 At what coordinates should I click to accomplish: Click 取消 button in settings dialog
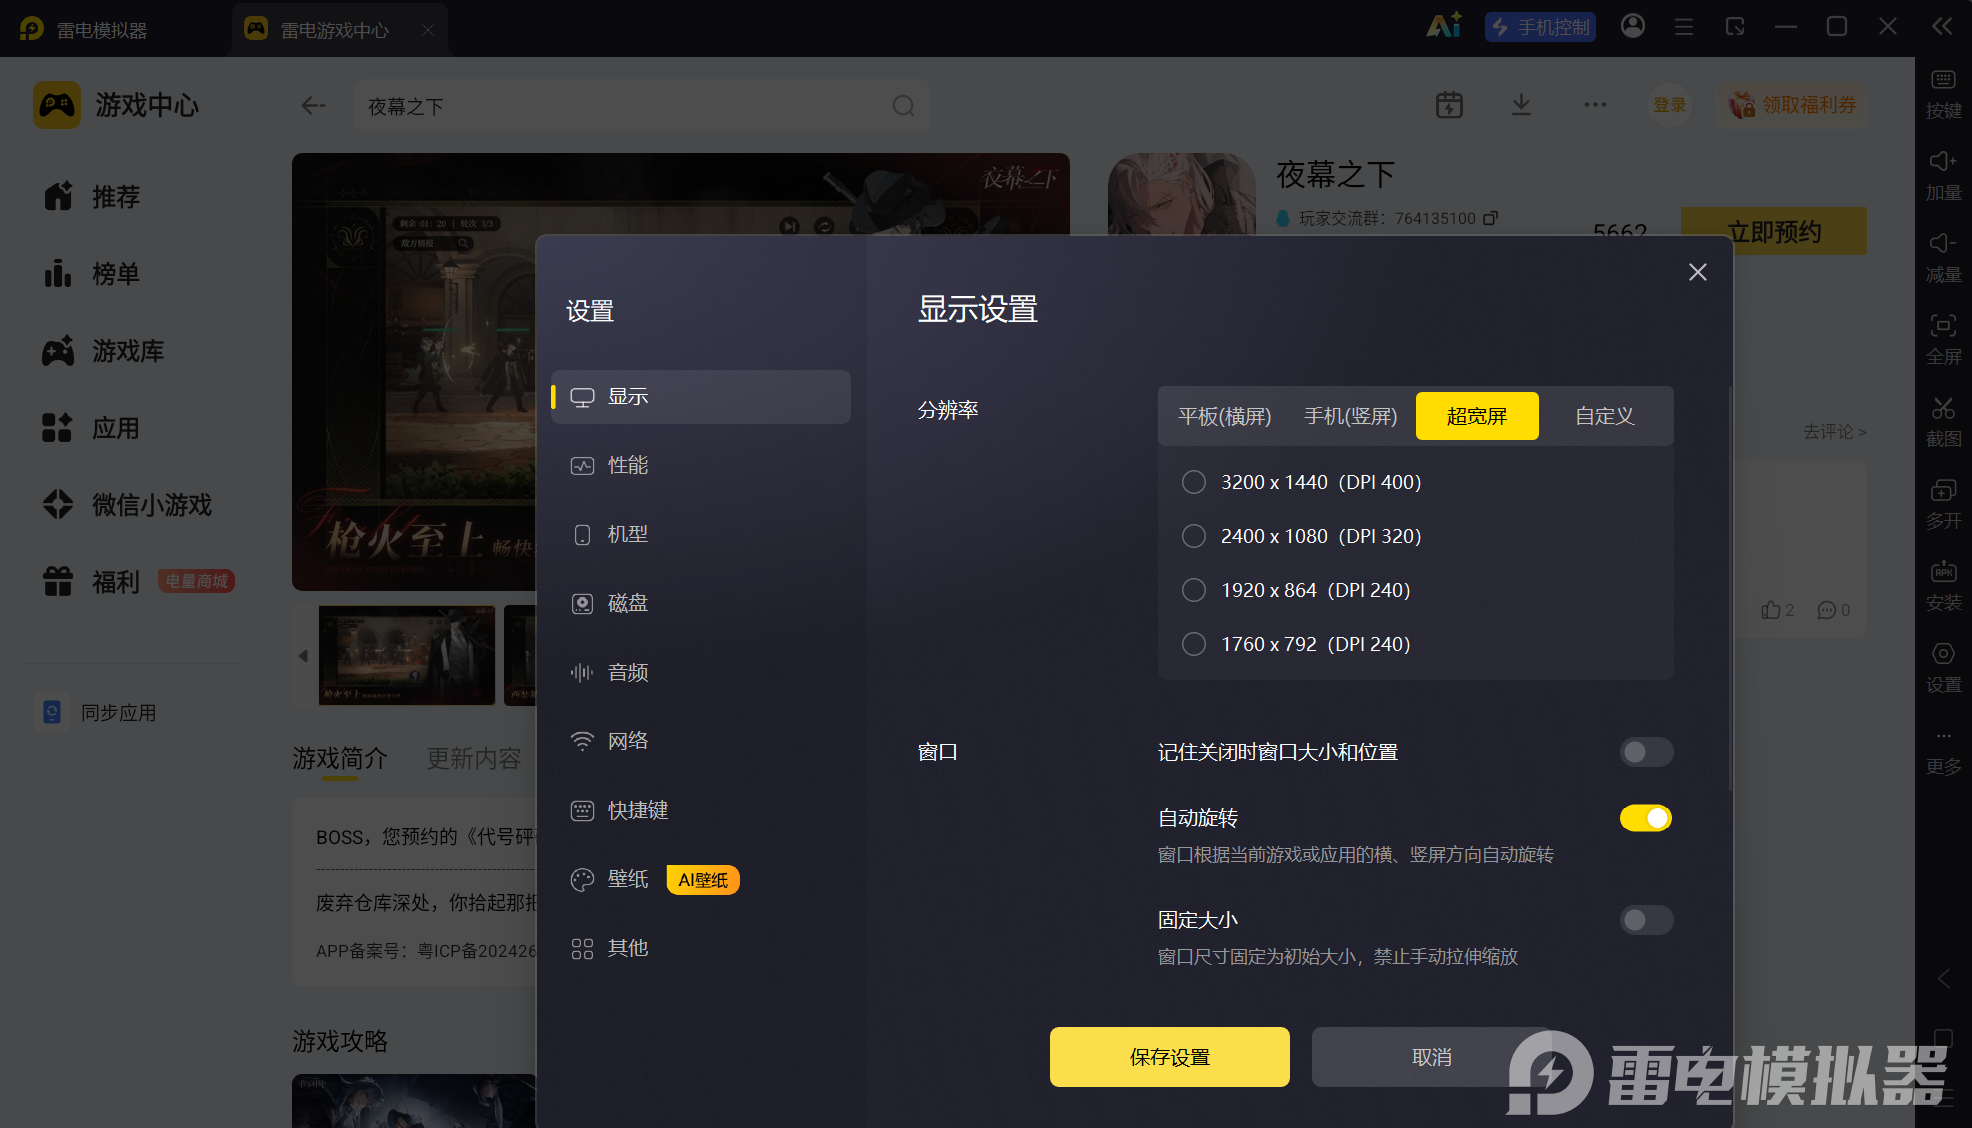click(x=1432, y=1057)
